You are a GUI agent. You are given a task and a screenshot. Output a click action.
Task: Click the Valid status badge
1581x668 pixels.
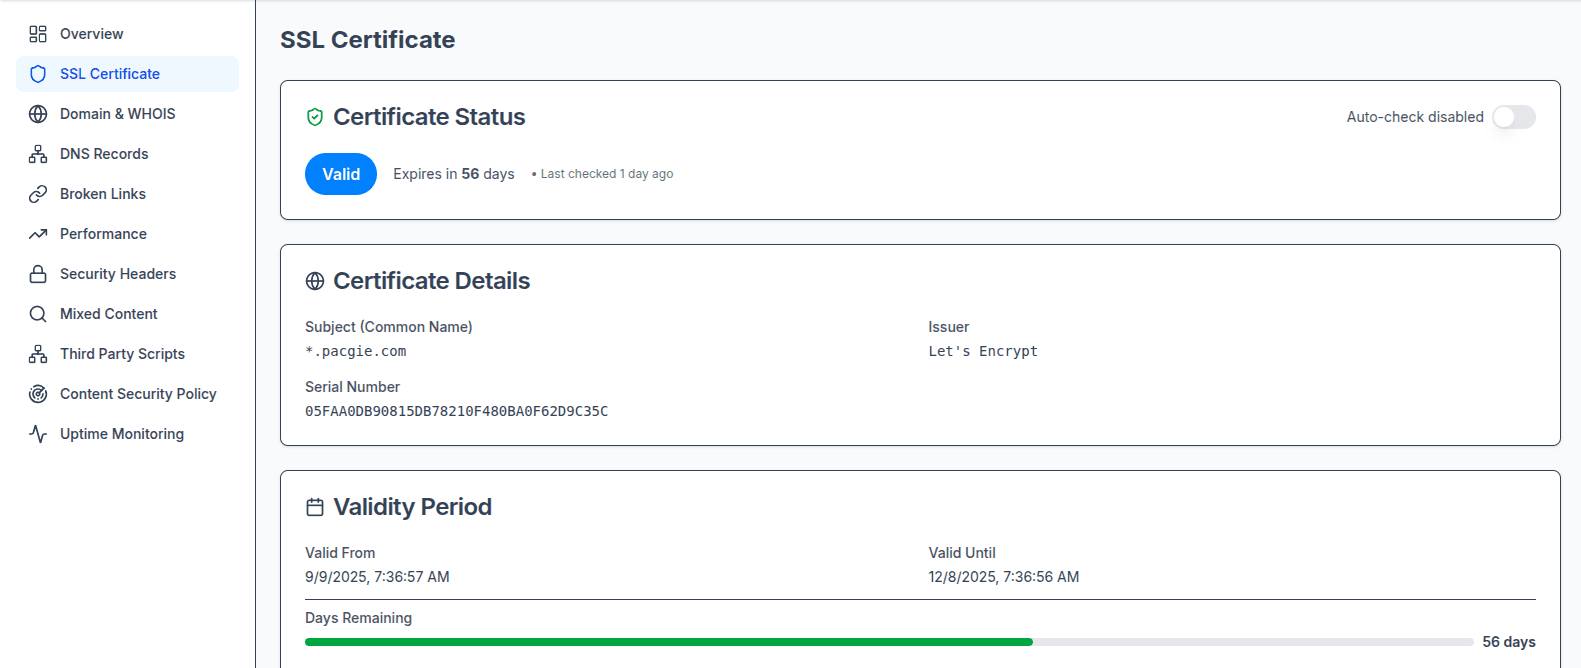[341, 173]
